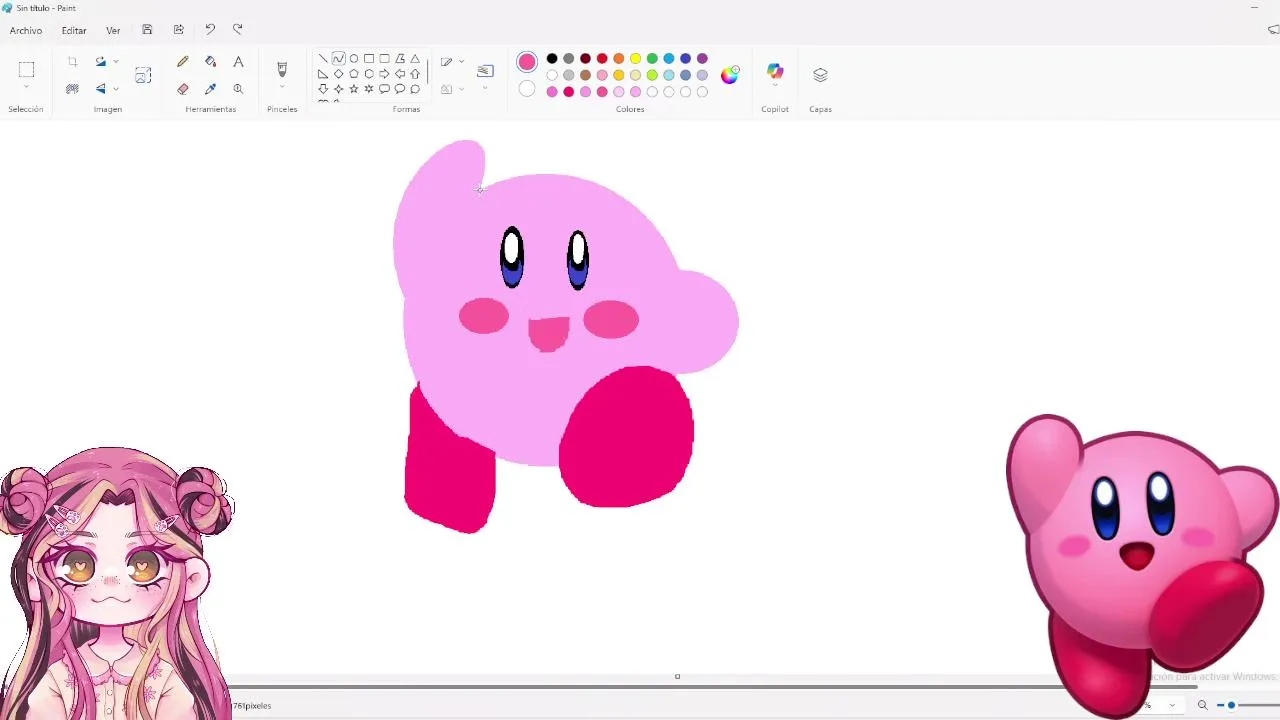Pick the green color swatch
Viewport: 1280px width, 720px height.
pos(652,59)
